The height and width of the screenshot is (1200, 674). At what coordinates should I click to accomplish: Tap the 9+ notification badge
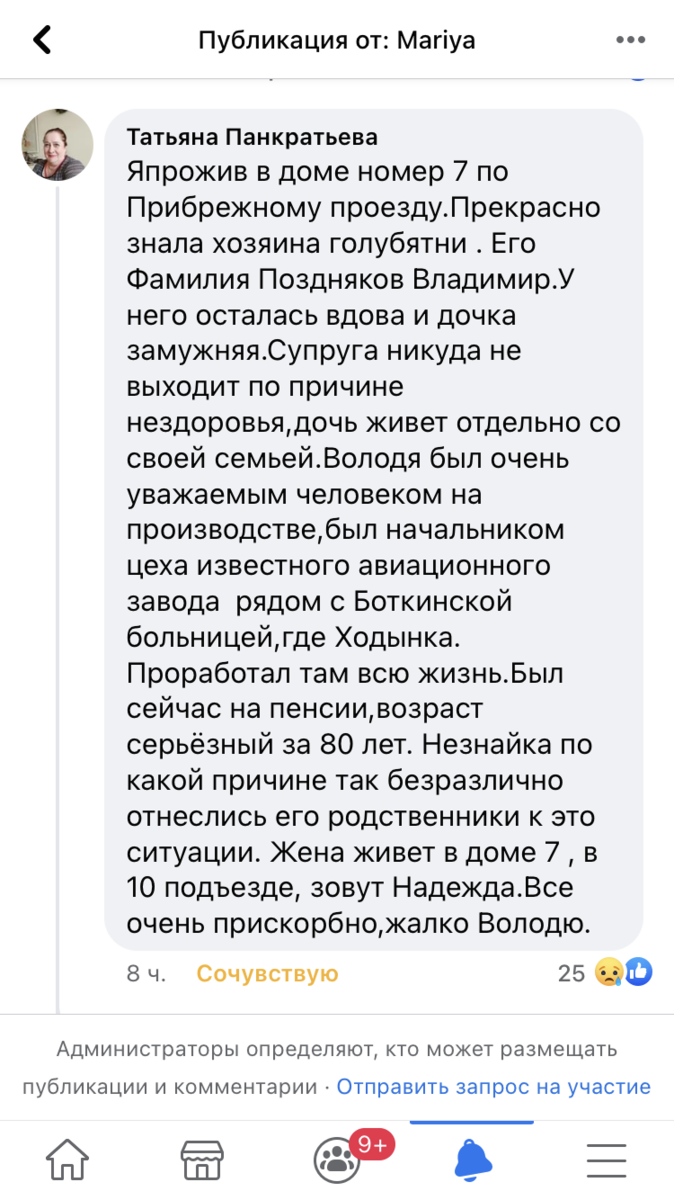click(372, 1145)
